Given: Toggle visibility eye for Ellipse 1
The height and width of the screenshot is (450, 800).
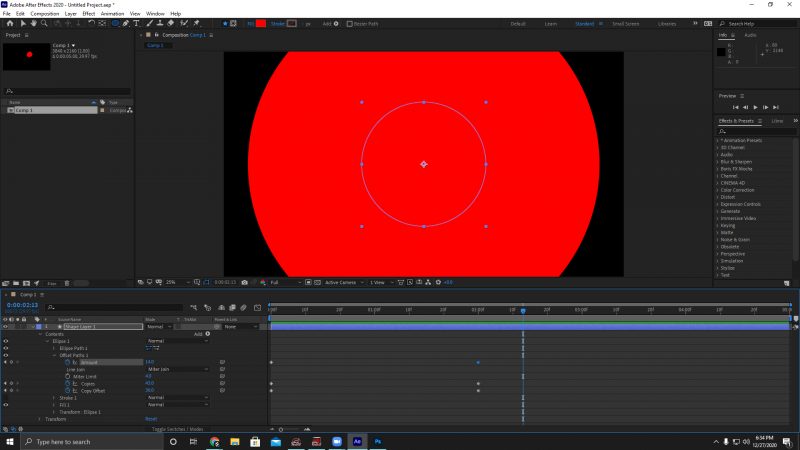Looking at the screenshot, I should tap(6, 341).
